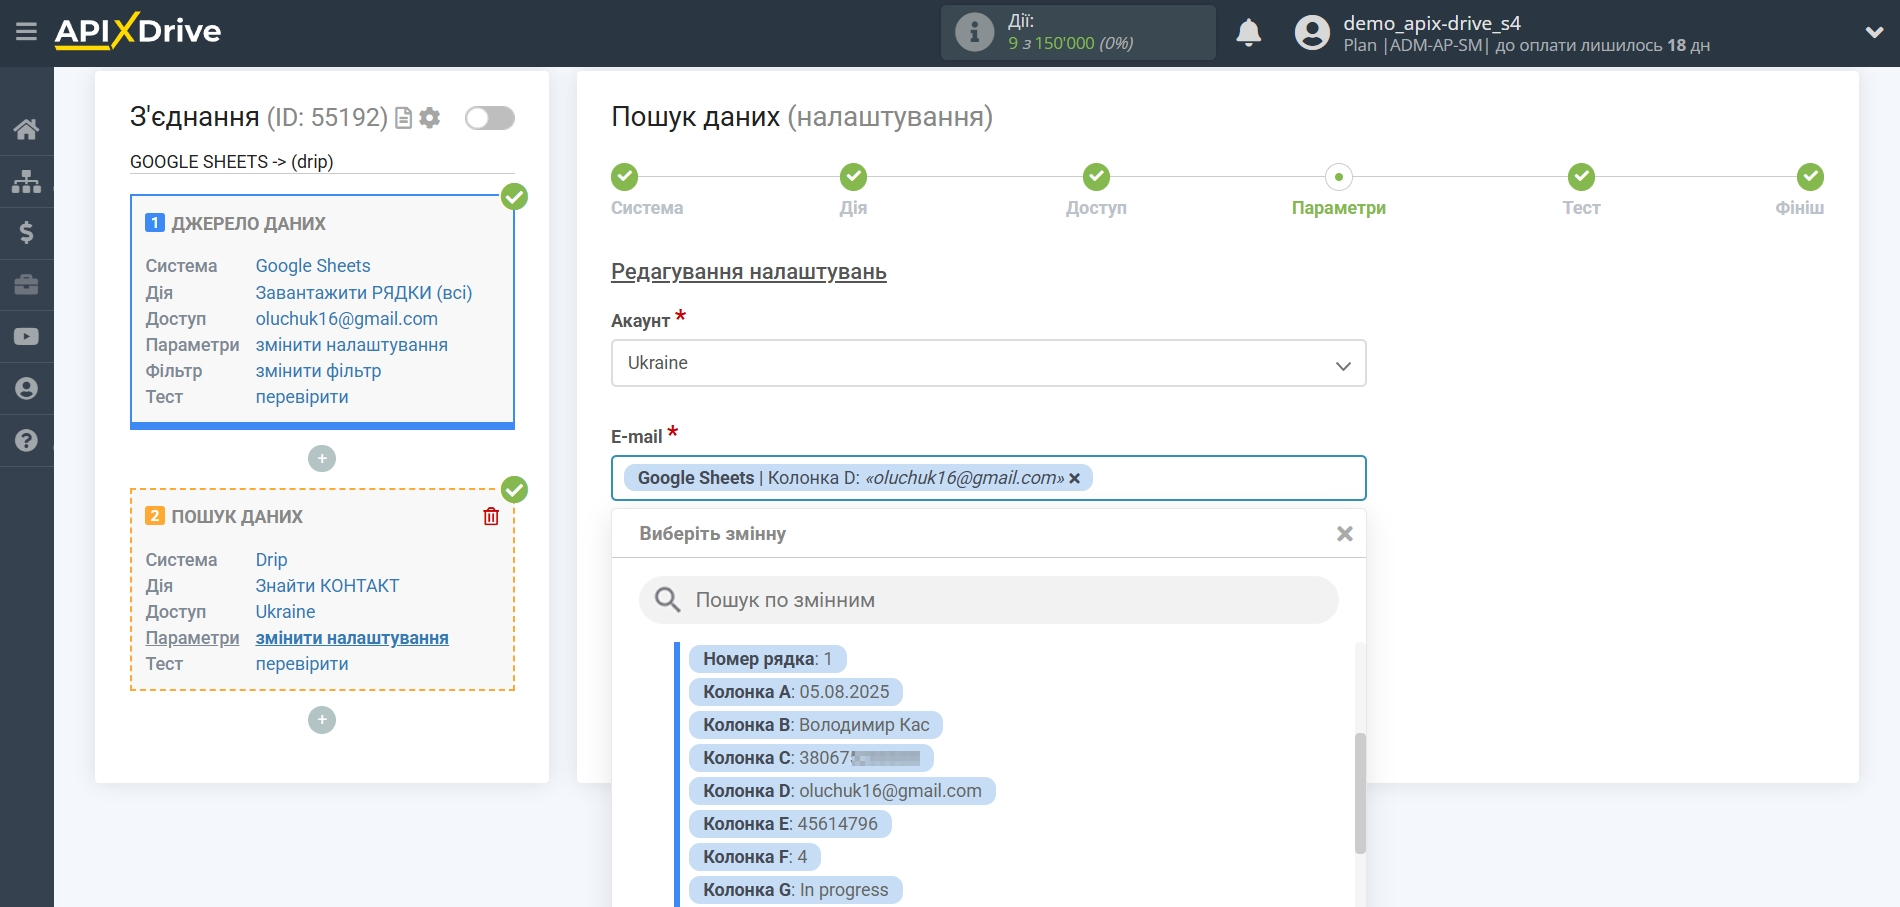
Task: Open the hamburger menu
Action: tap(27, 32)
